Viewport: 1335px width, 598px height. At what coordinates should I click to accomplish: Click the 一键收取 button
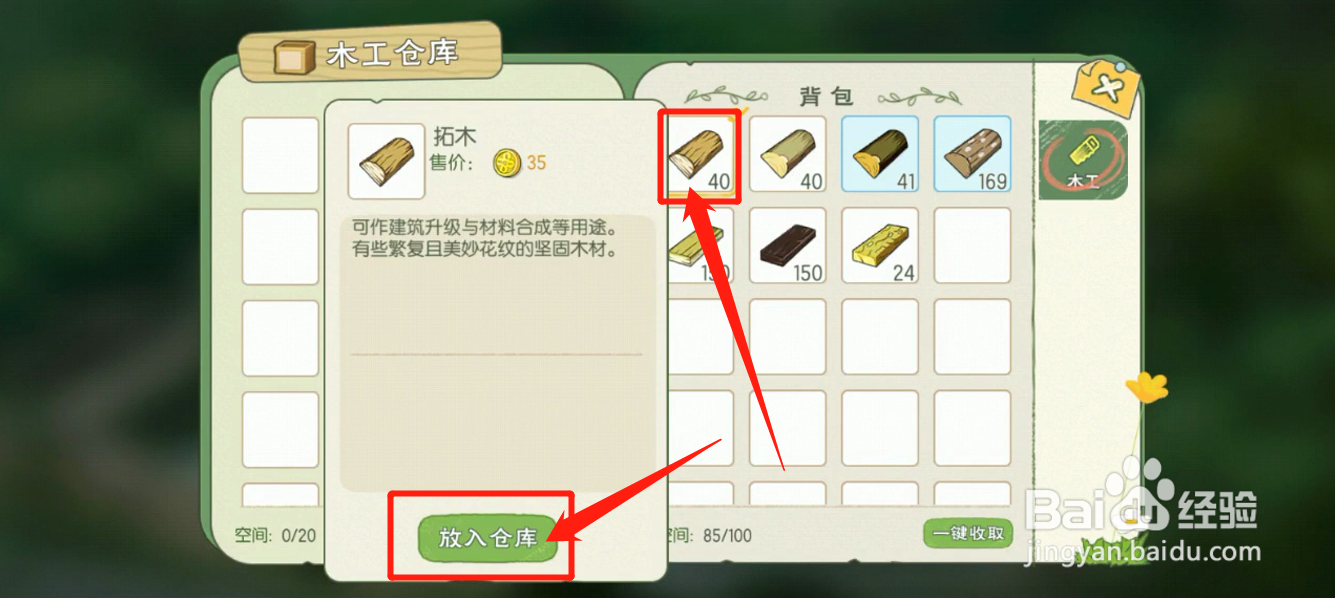coord(968,533)
